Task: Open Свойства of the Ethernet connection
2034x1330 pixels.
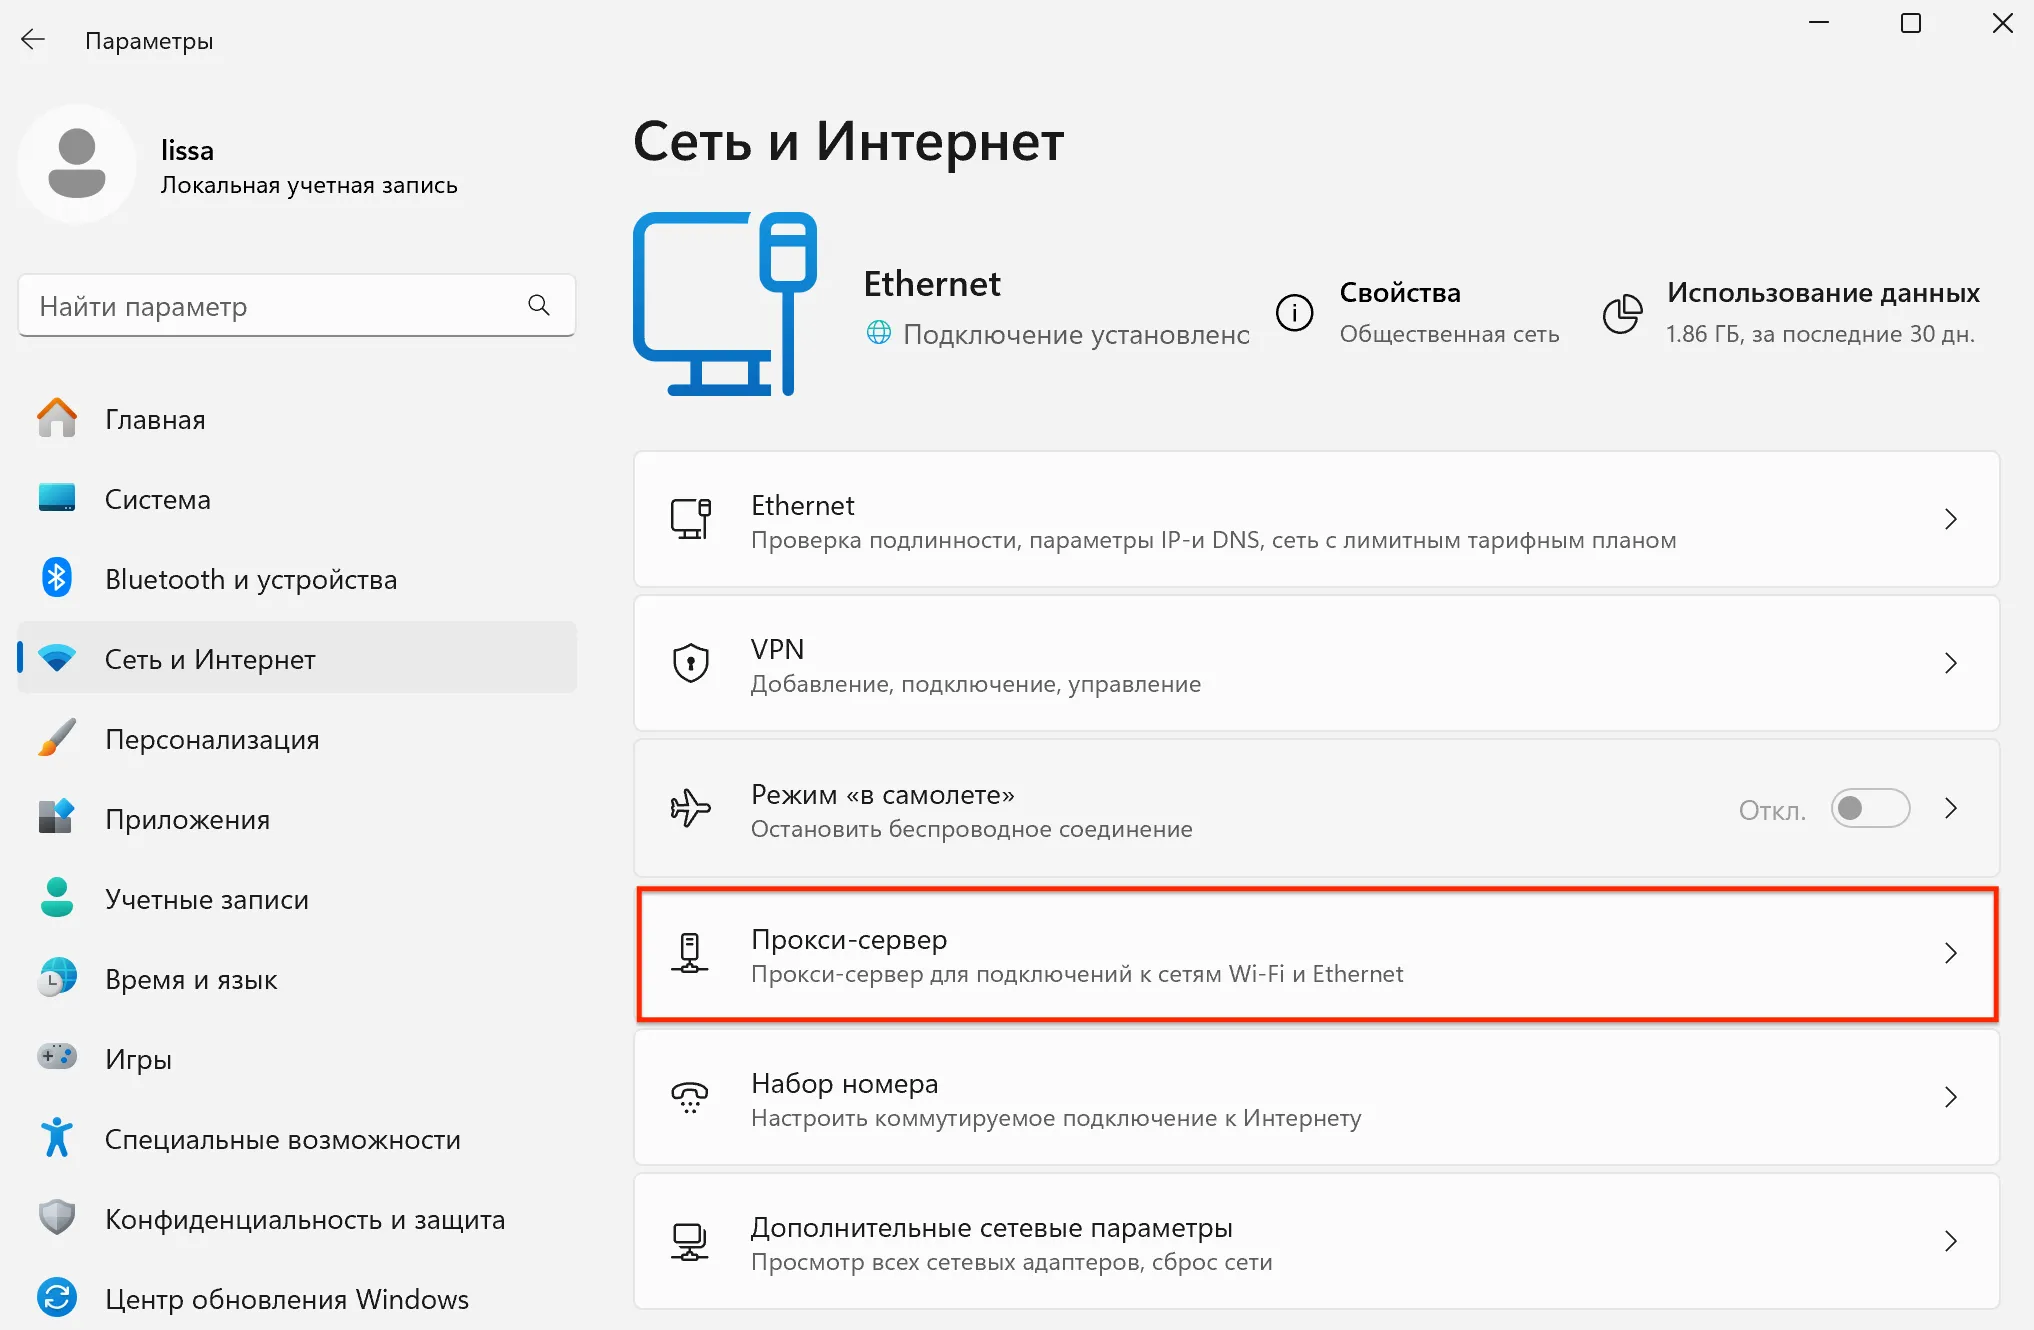Action: pos(1418,313)
